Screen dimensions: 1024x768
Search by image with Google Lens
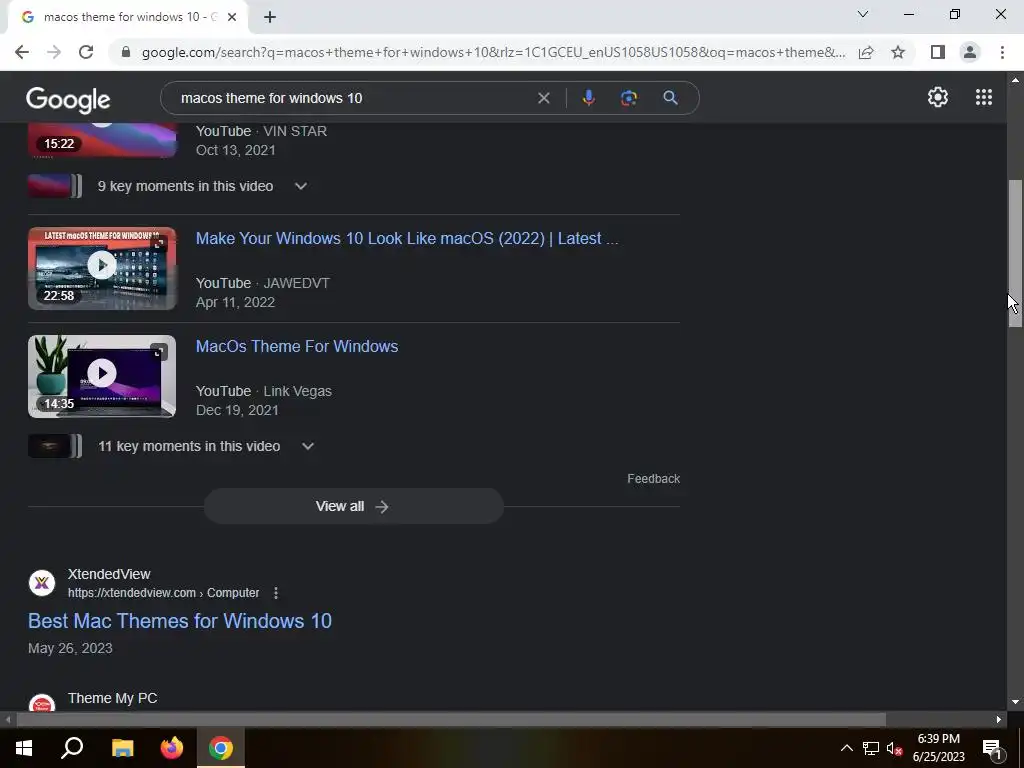(x=628, y=98)
